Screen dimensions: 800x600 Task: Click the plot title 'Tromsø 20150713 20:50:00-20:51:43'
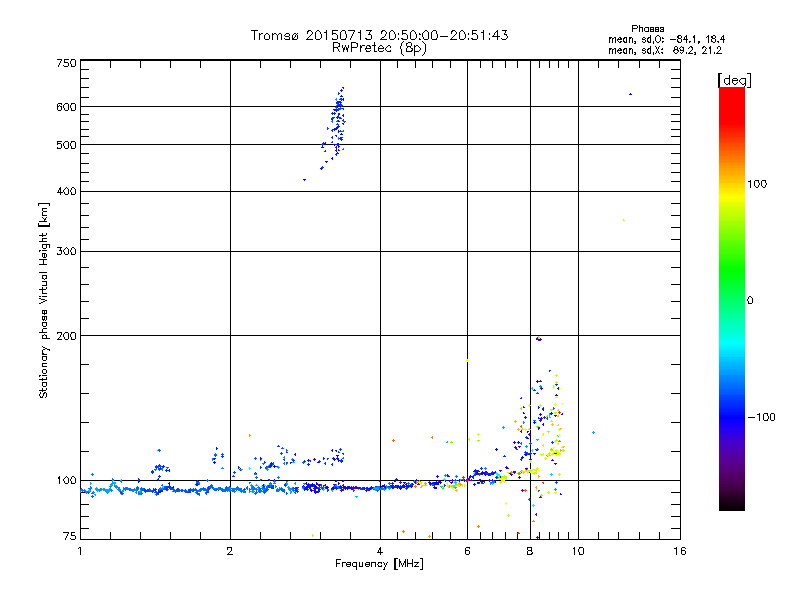pos(379,35)
